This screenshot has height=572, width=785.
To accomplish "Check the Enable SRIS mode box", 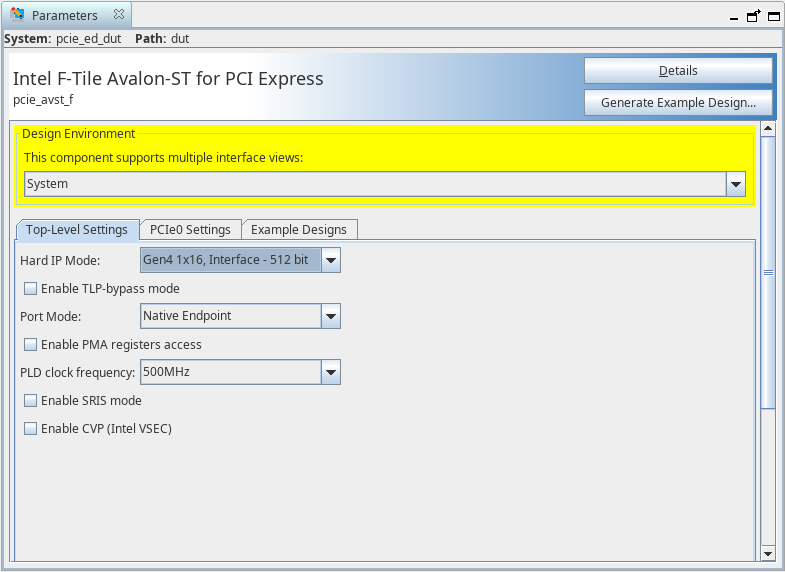I will click(x=31, y=401).
